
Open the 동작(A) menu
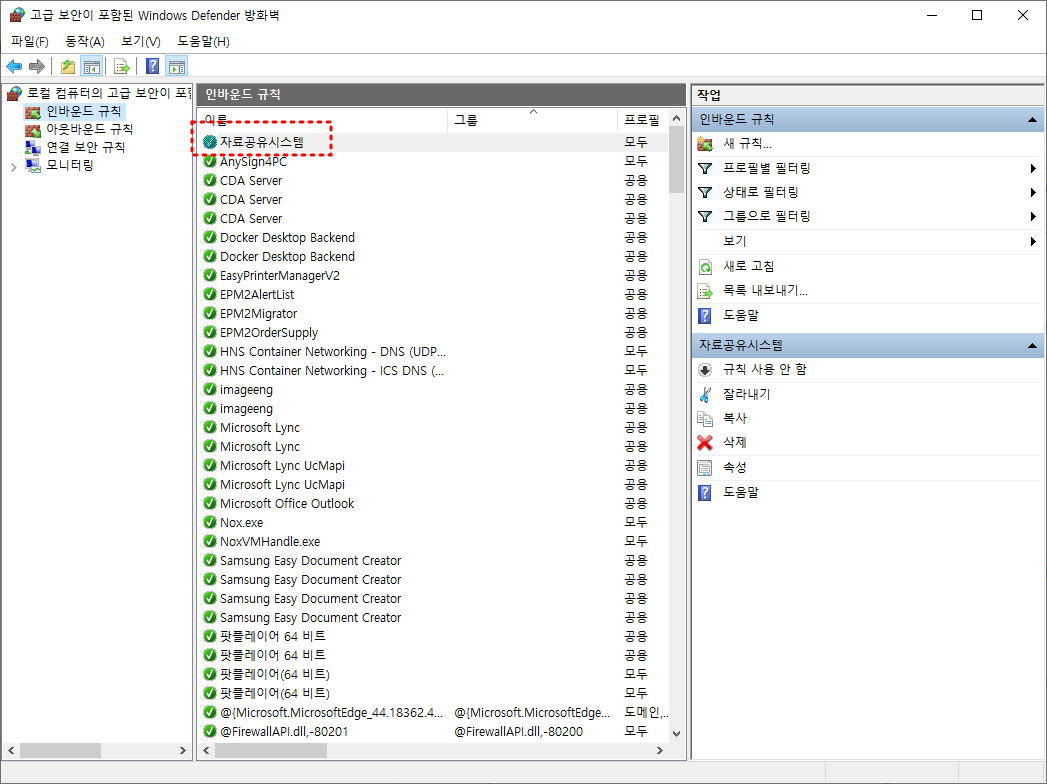85,41
